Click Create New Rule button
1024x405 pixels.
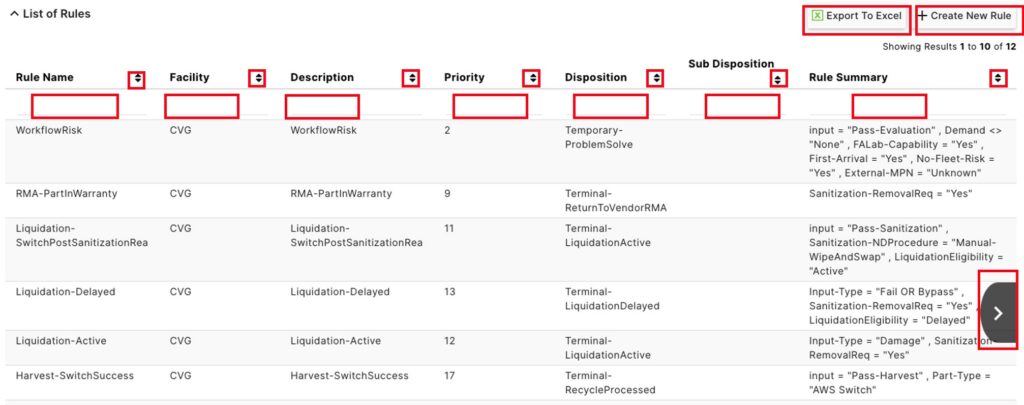[x=967, y=19]
